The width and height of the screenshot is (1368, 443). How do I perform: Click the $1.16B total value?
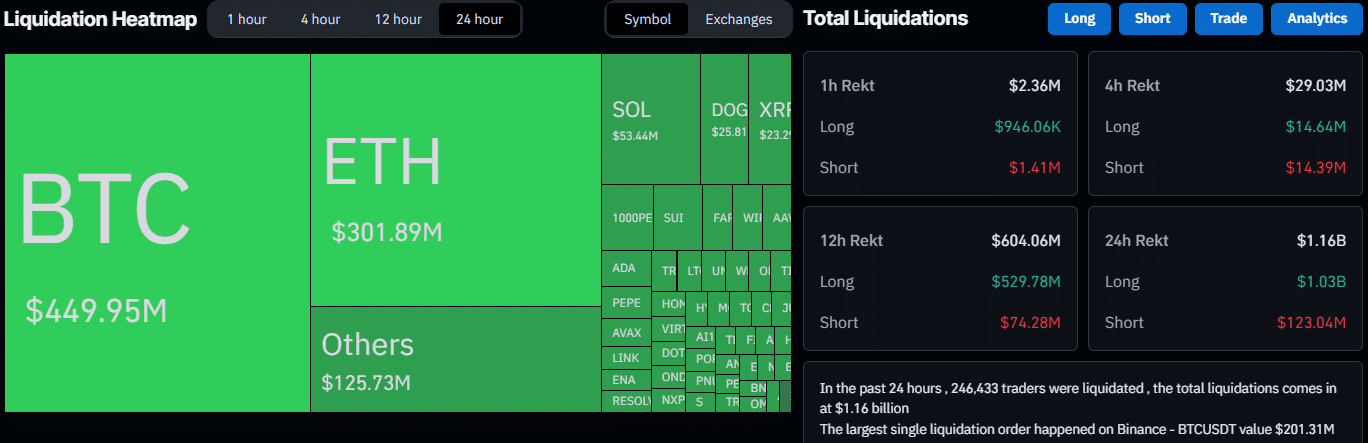pos(1322,241)
